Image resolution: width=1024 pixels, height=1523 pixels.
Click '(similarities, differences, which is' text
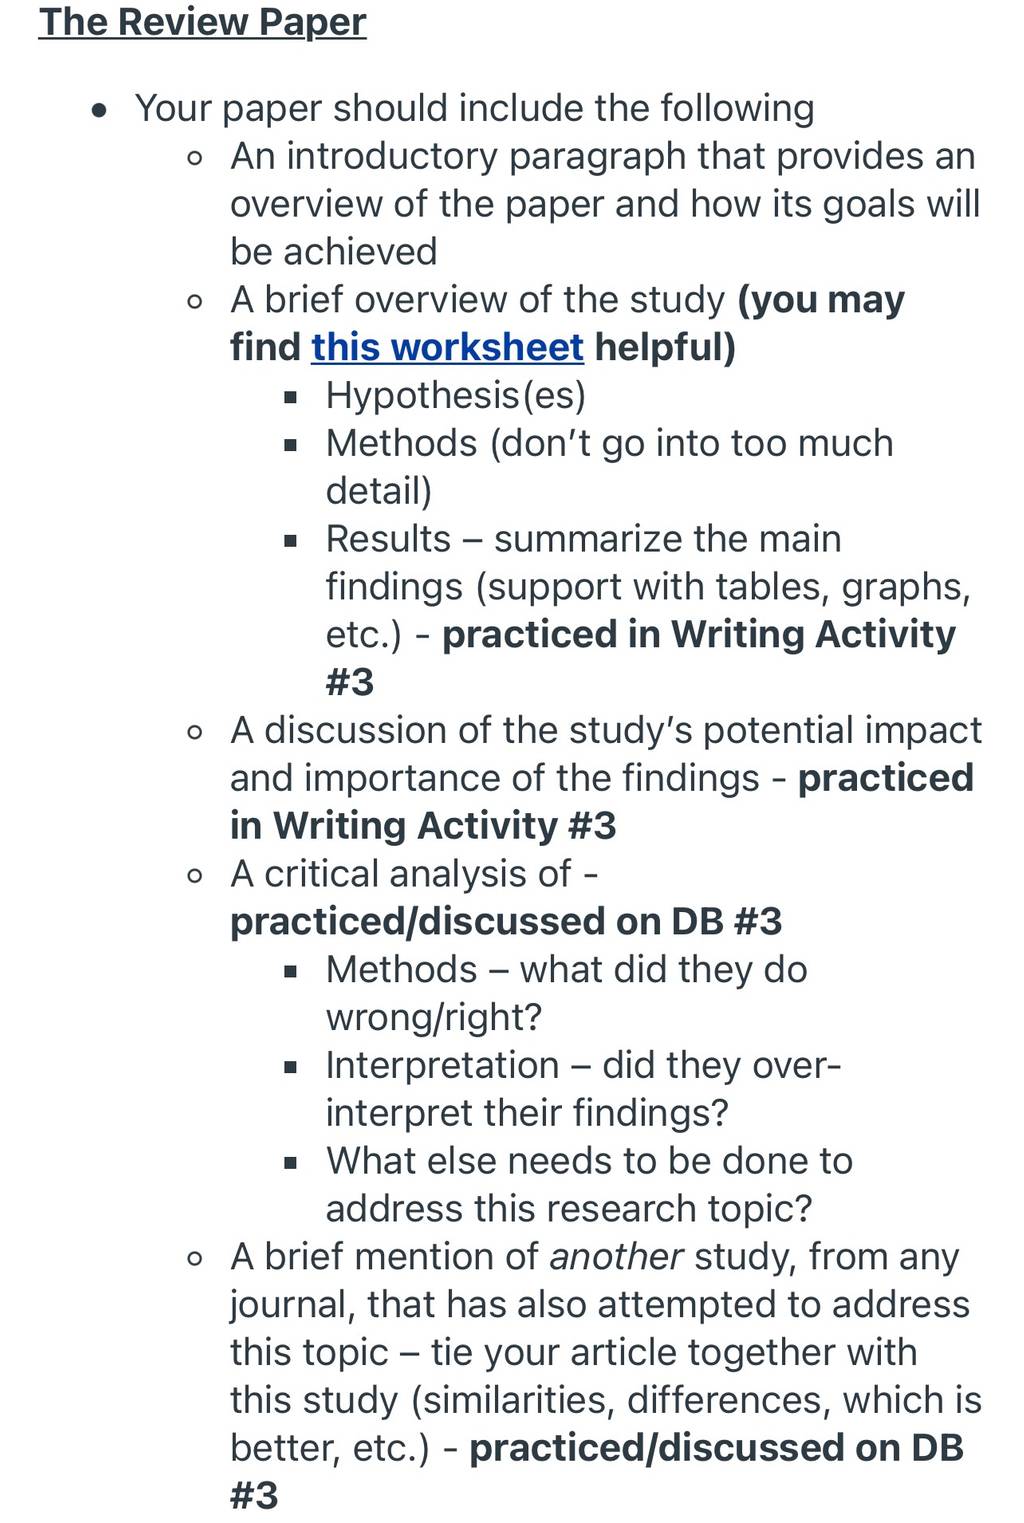pos(697,1400)
